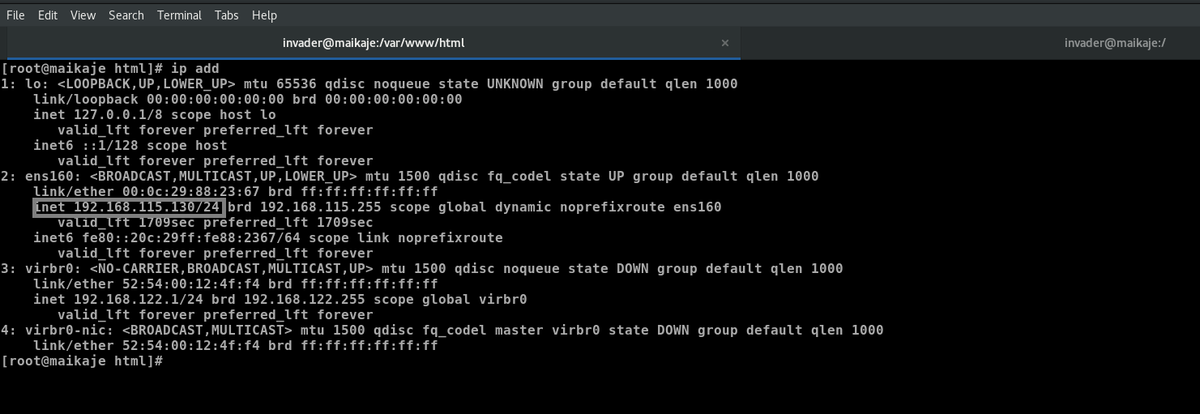The image size is (1200, 414).
Task: Click the inet 192.168.115.130/24 address
Action: pos(127,207)
